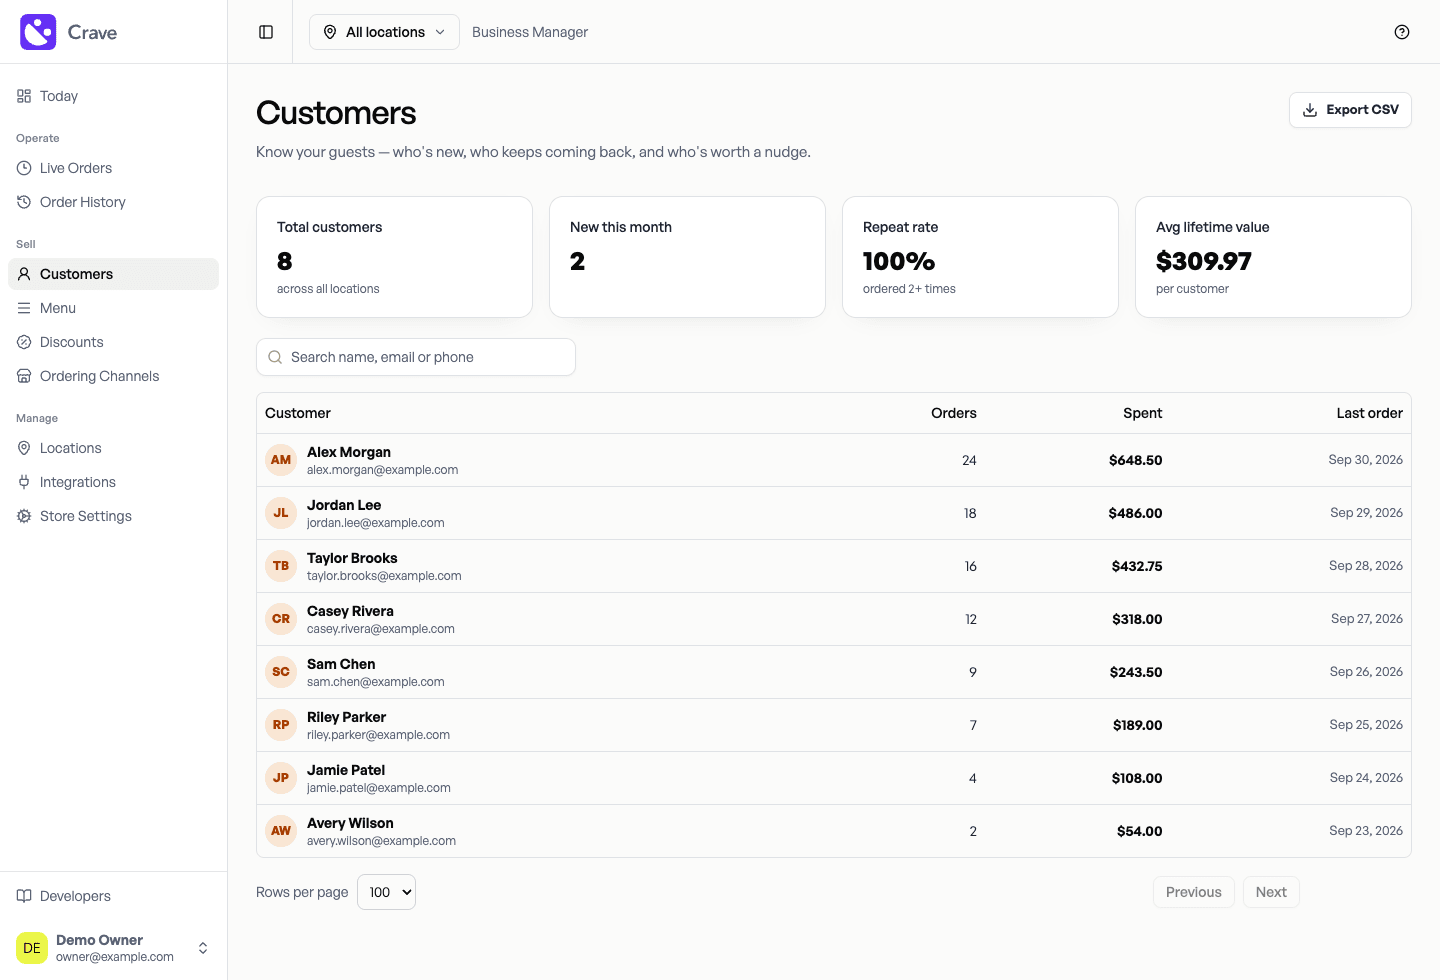Image resolution: width=1440 pixels, height=980 pixels.
Task: Click the Today dashboard icon
Action: click(24, 96)
